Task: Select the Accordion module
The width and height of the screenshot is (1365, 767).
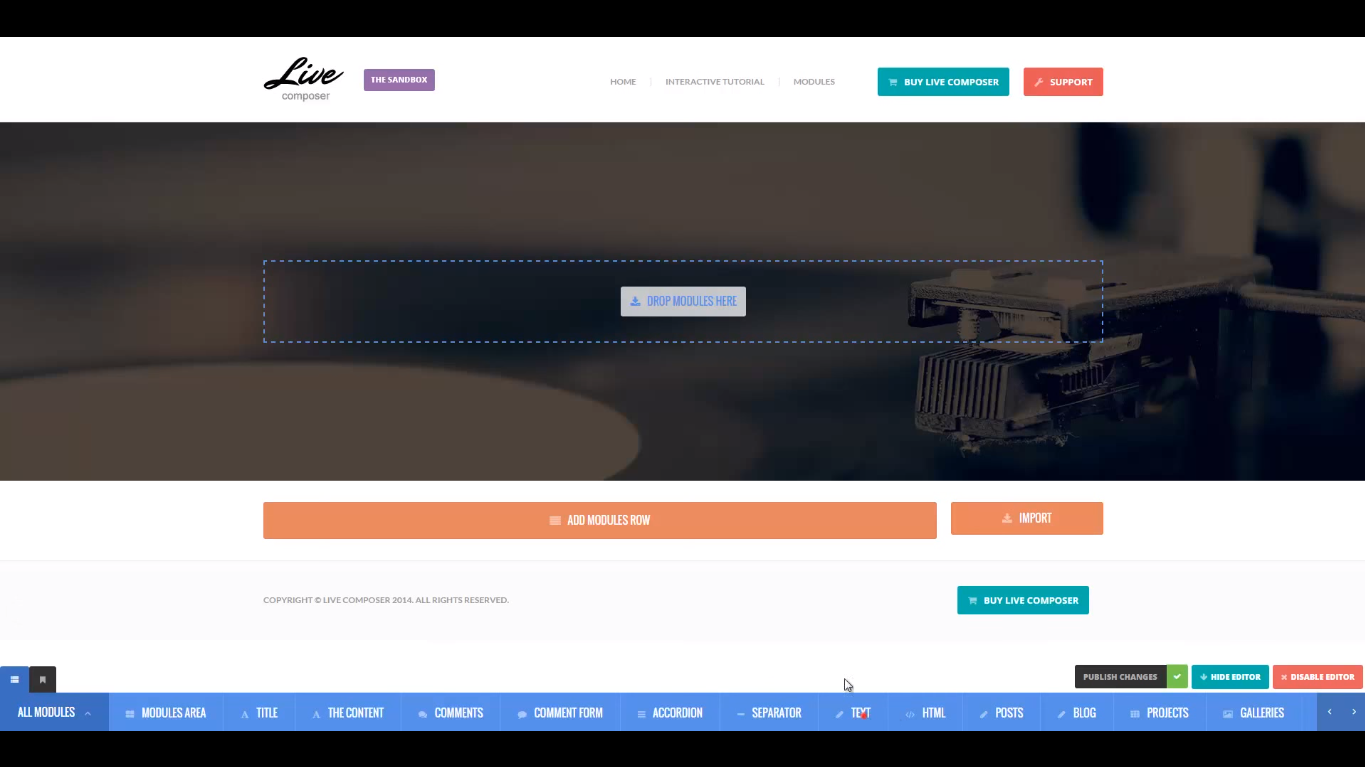Action: coord(670,713)
